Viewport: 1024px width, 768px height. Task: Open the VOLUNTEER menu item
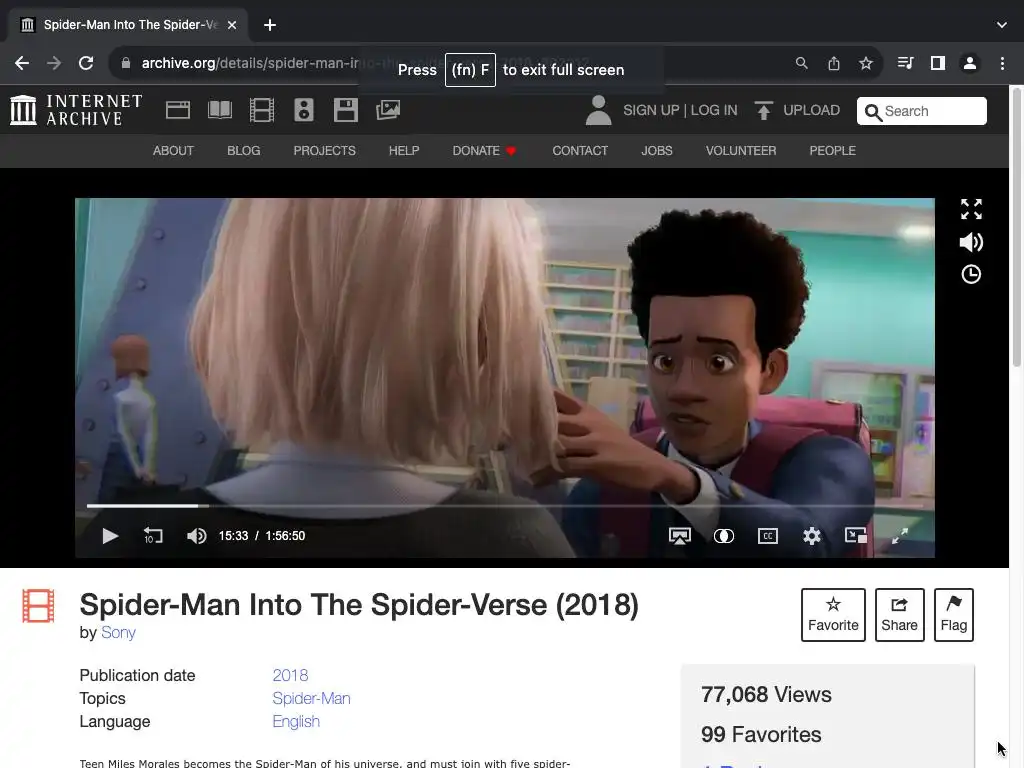(741, 151)
